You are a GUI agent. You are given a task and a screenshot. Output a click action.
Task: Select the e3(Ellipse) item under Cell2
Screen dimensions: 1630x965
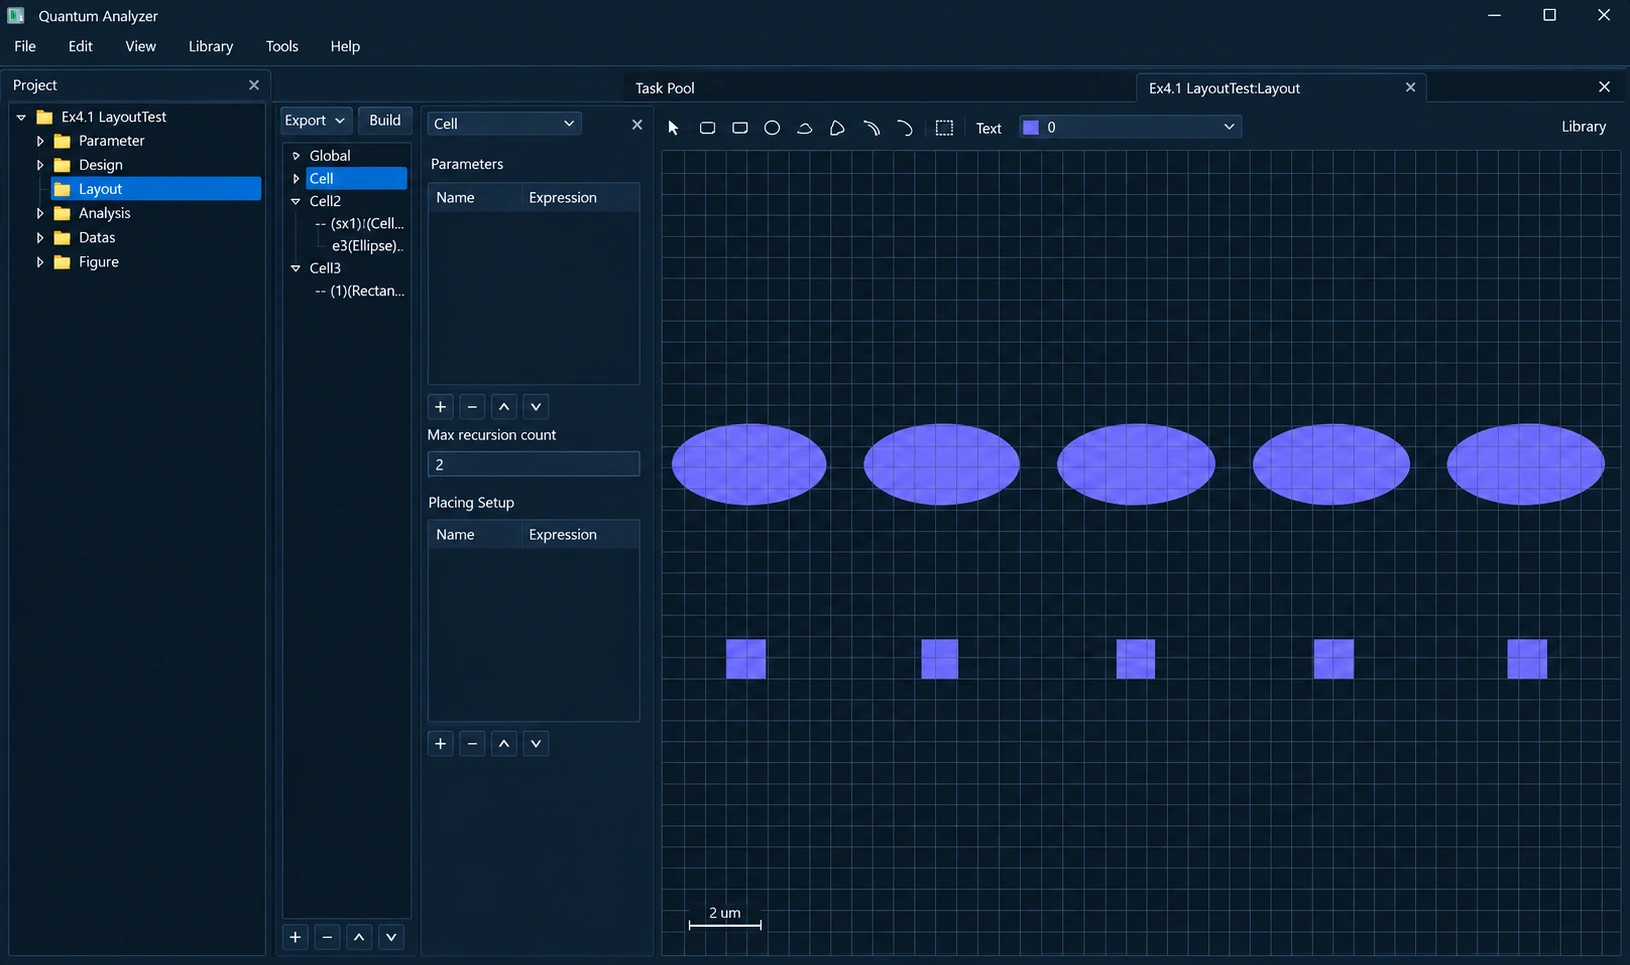coord(367,246)
